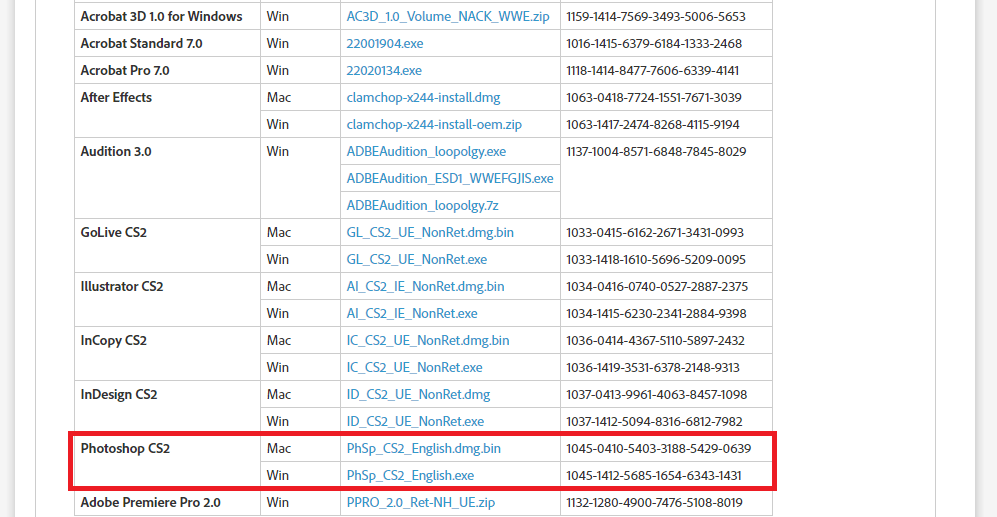The width and height of the screenshot is (997, 517).
Task: Get the ADBEAudition_loopolgy.7z archive
Action: tap(422, 206)
